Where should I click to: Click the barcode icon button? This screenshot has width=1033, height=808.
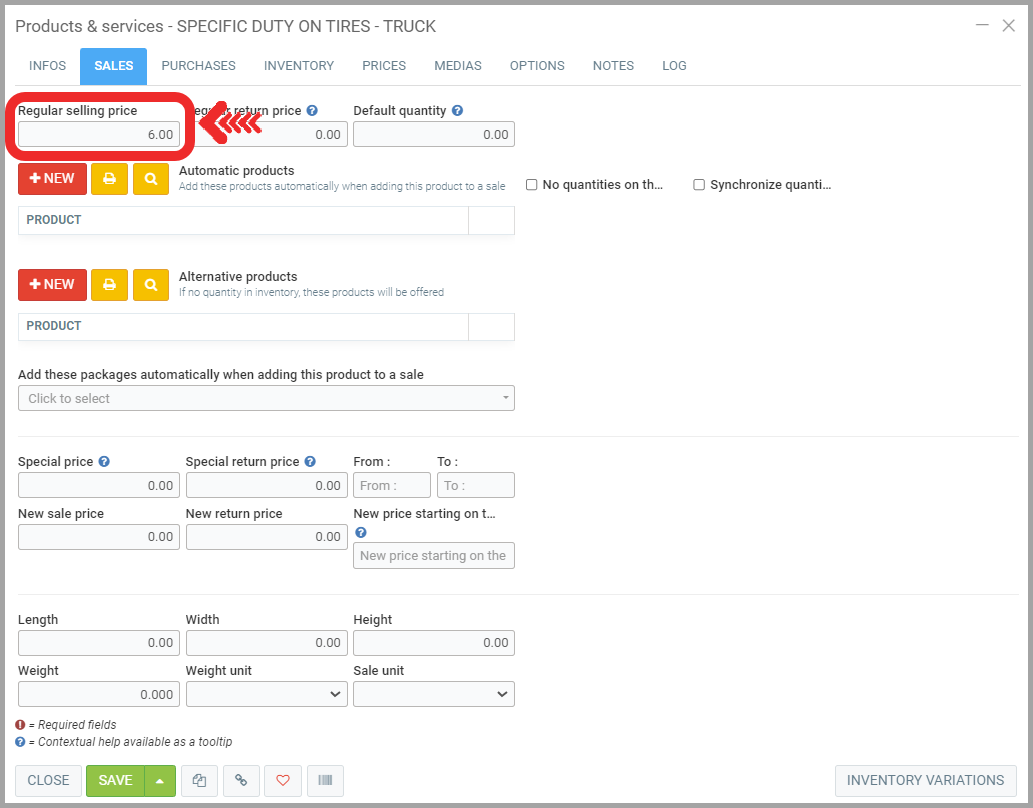pyautogui.click(x=325, y=781)
